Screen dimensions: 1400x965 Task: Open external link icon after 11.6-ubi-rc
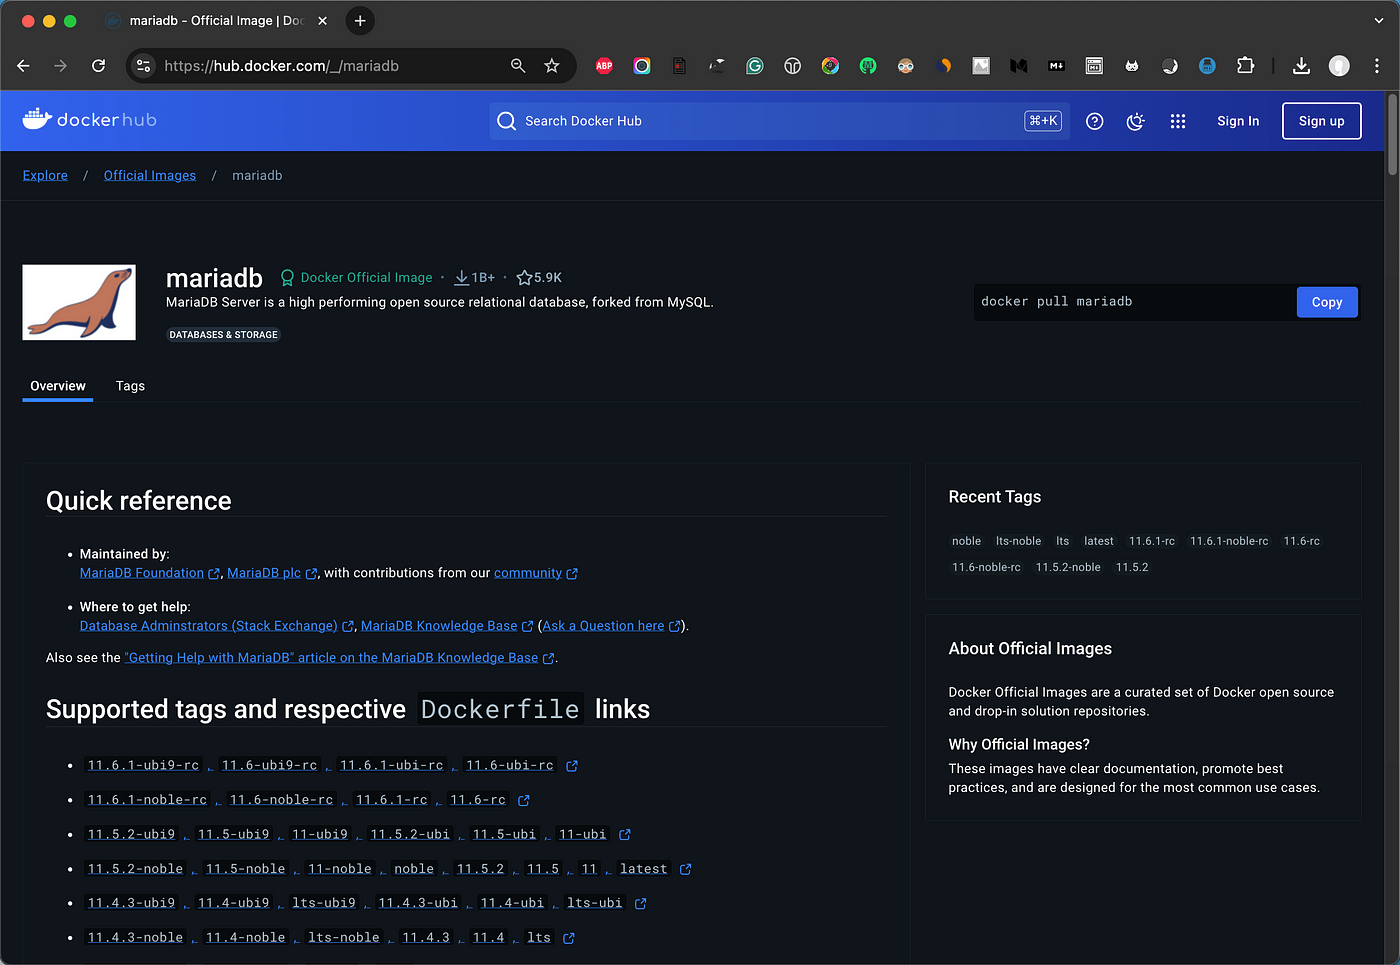click(572, 766)
